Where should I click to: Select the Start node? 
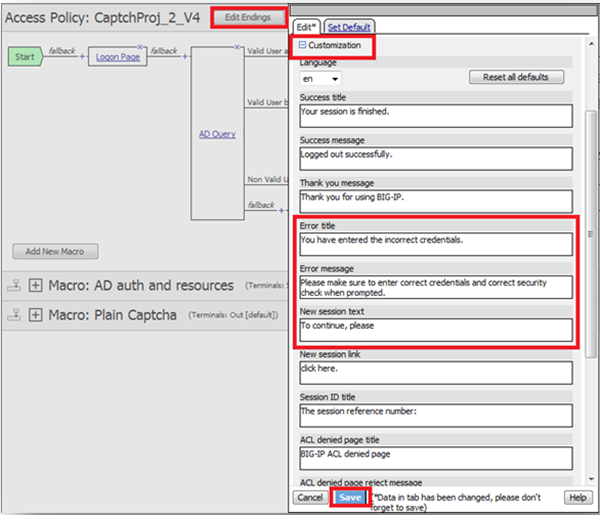25,57
